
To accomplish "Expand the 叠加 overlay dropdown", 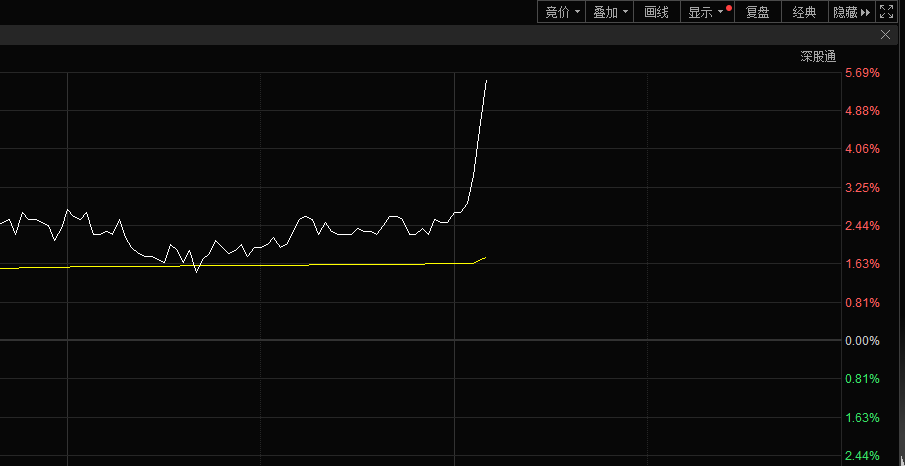I will [610, 12].
